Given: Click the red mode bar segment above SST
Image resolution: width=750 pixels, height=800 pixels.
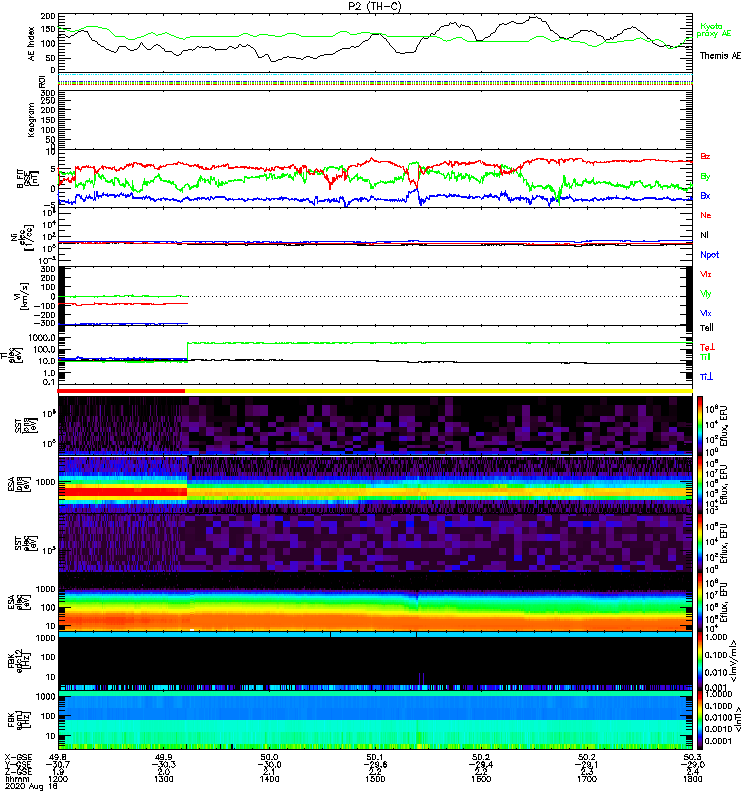Looking at the screenshot, I should click(x=121, y=391).
